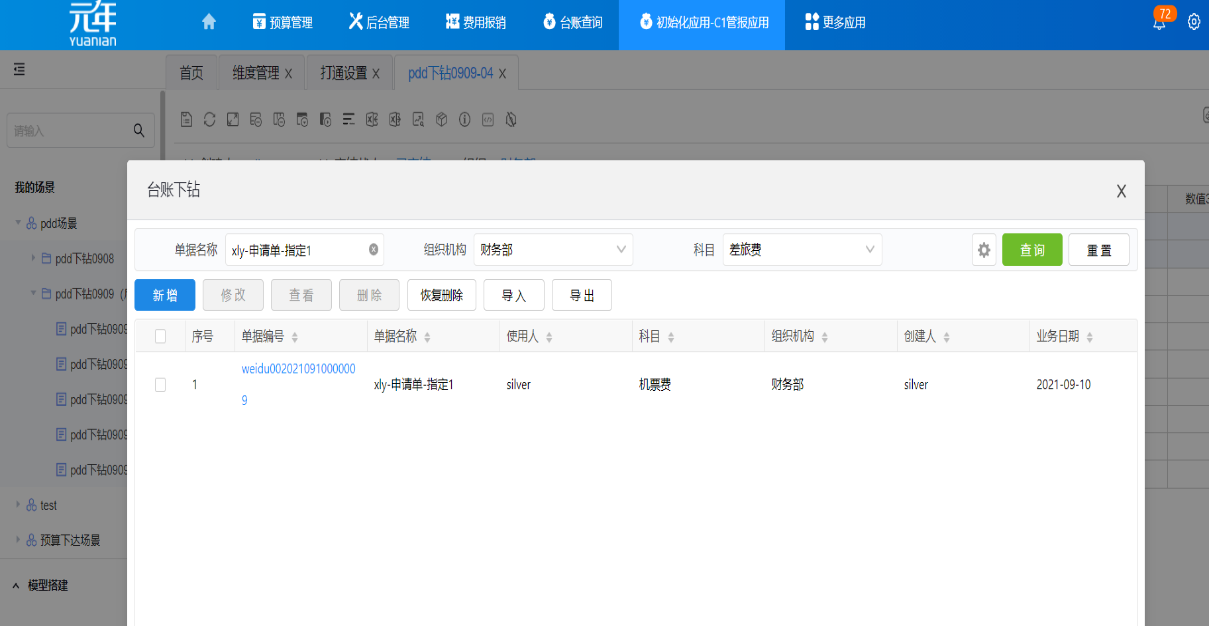This screenshot has height=626, width=1209.
Task: Toggle the select-all checkbox in table header
Action: click(161, 337)
